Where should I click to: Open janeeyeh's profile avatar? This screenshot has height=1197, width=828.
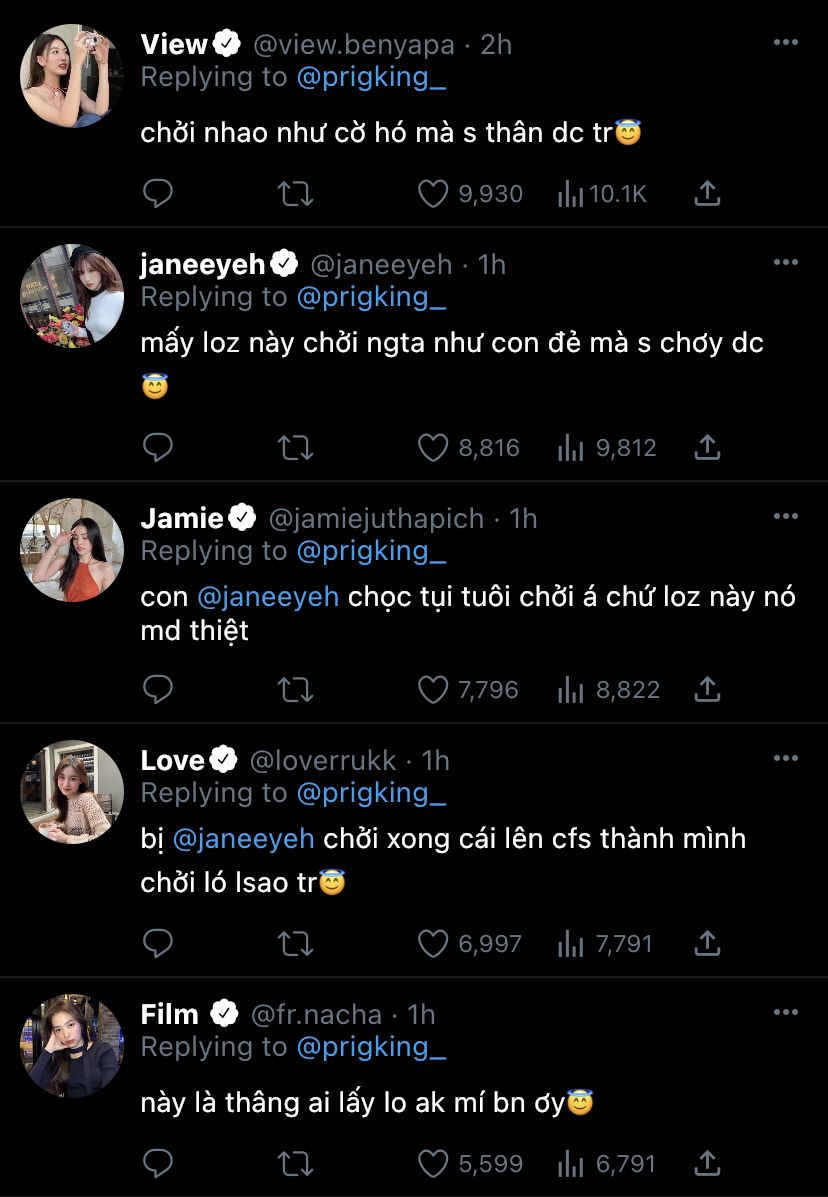[x=72, y=296]
